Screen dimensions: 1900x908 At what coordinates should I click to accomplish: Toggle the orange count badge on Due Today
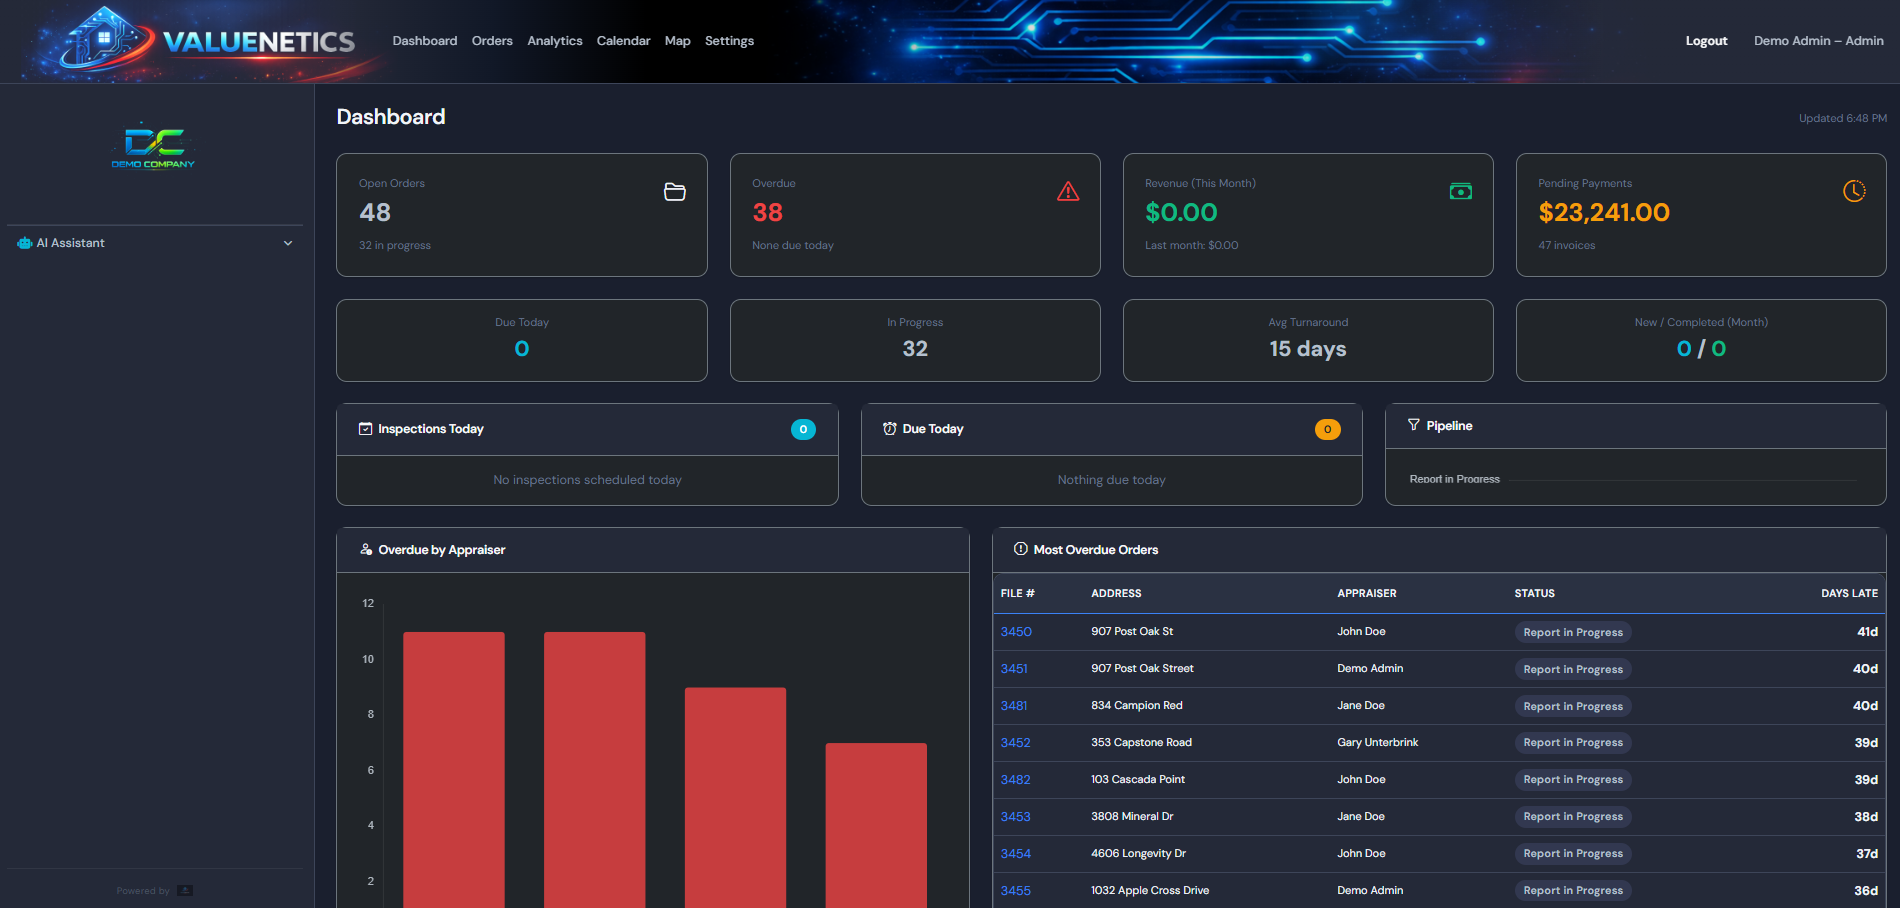pyautogui.click(x=1327, y=429)
